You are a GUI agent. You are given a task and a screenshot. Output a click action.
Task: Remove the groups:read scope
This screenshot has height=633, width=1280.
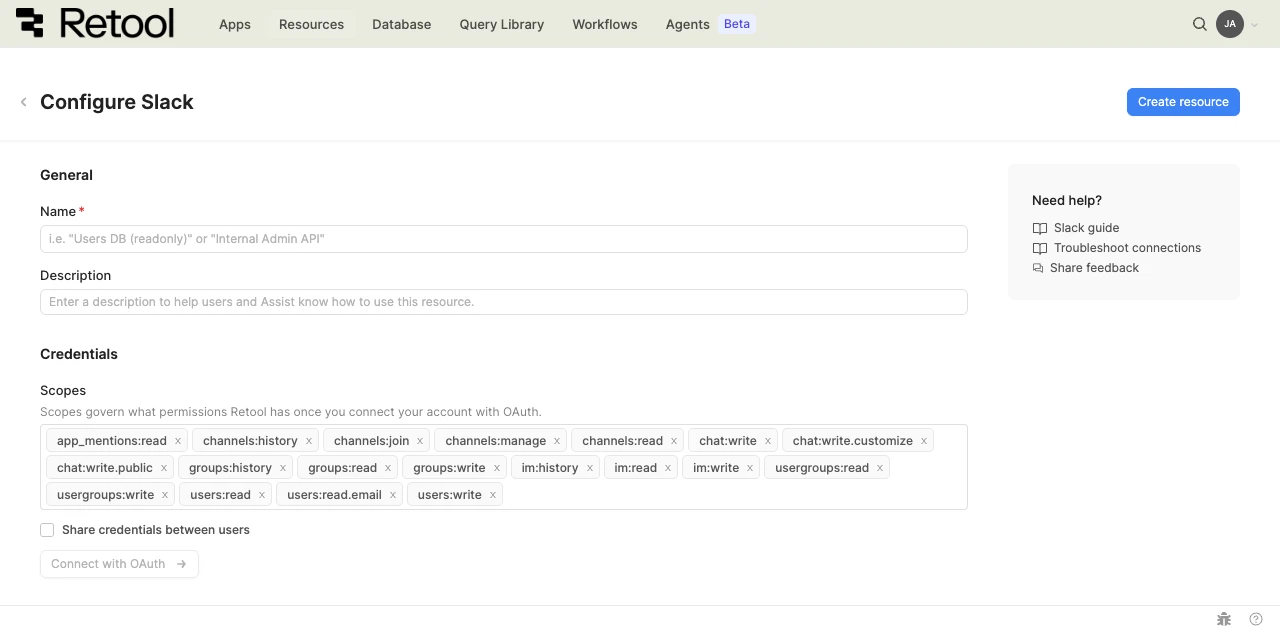click(x=388, y=468)
